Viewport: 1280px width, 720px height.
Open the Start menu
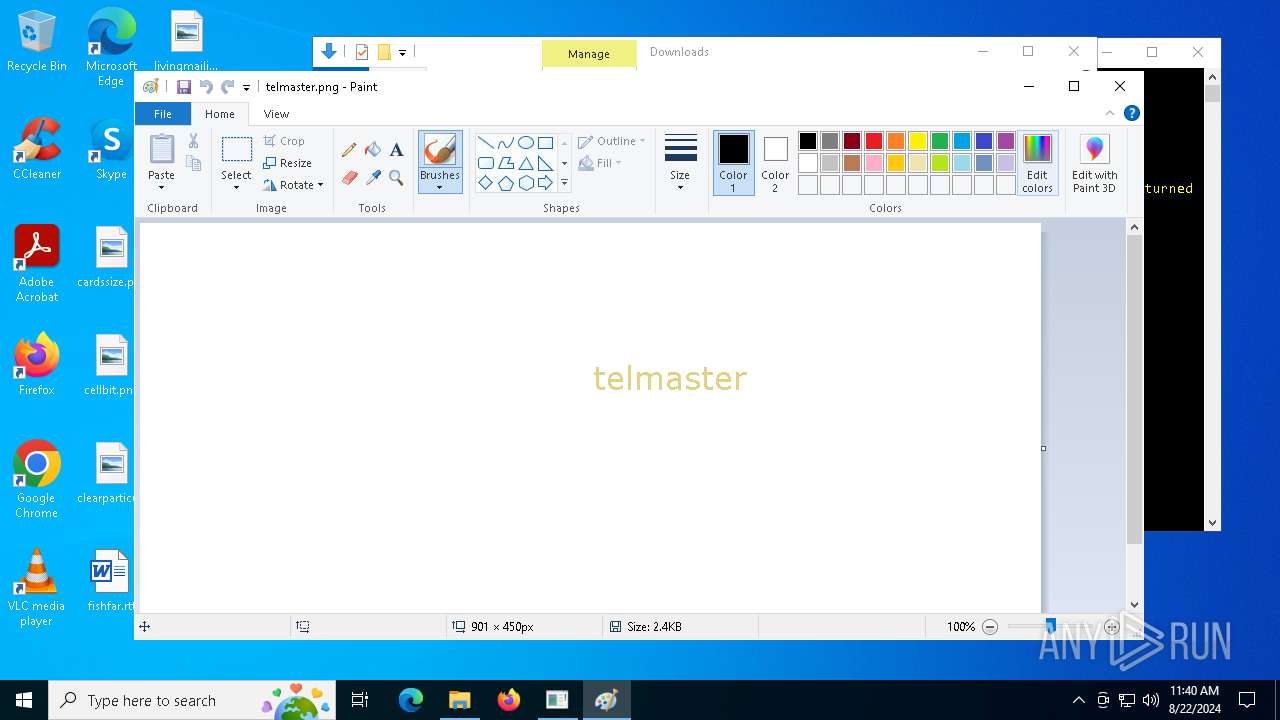point(24,700)
